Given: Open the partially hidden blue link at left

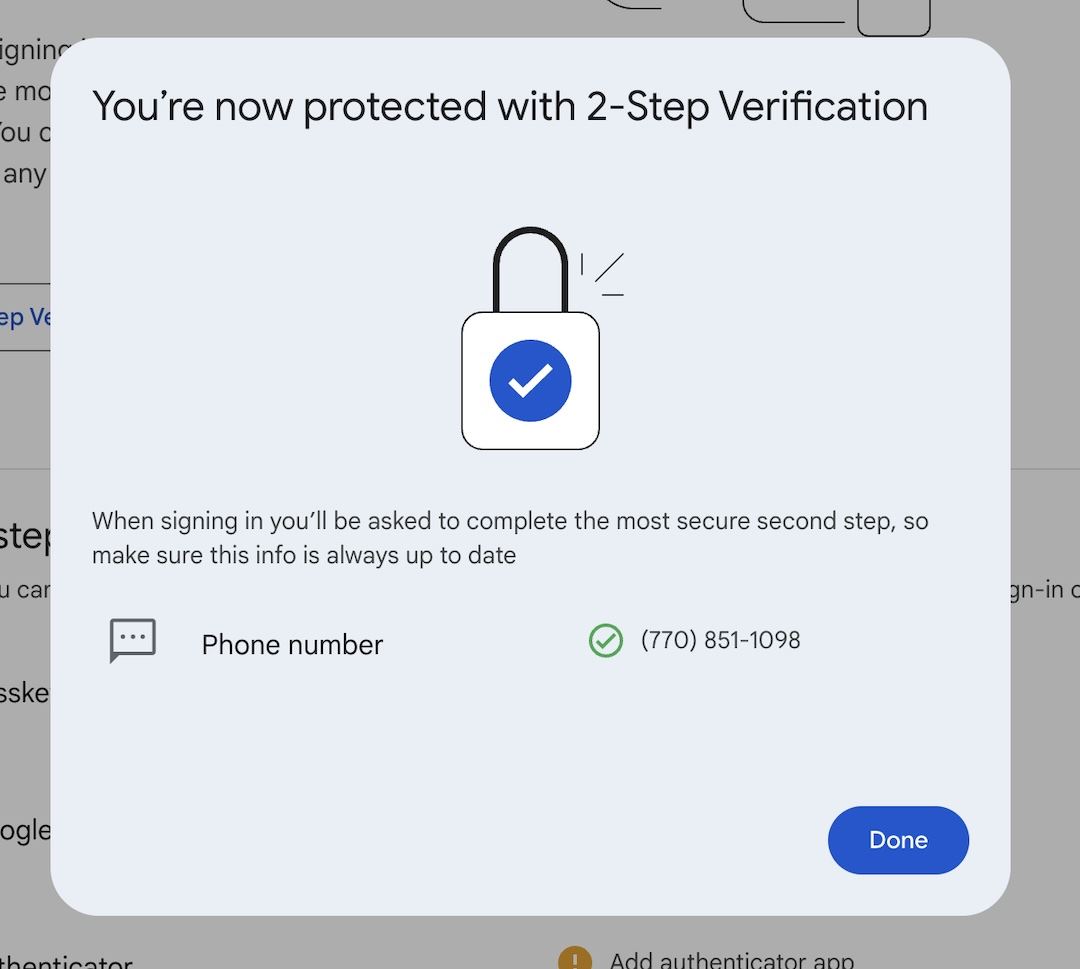Looking at the screenshot, I should coord(25,318).
